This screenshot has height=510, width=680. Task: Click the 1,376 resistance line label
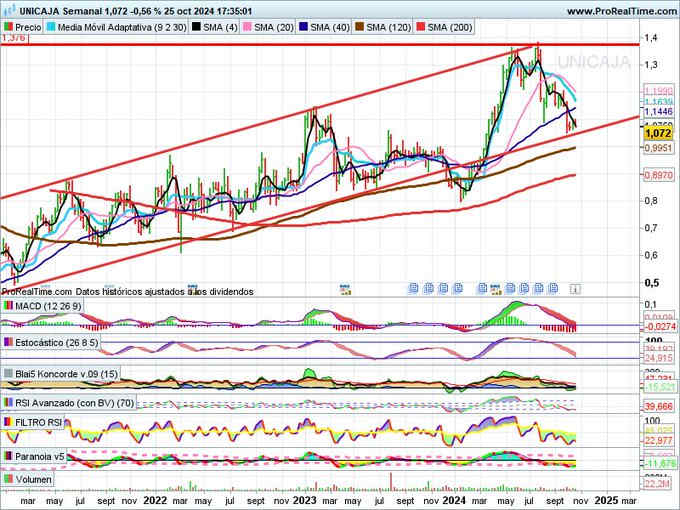(14, 38)
